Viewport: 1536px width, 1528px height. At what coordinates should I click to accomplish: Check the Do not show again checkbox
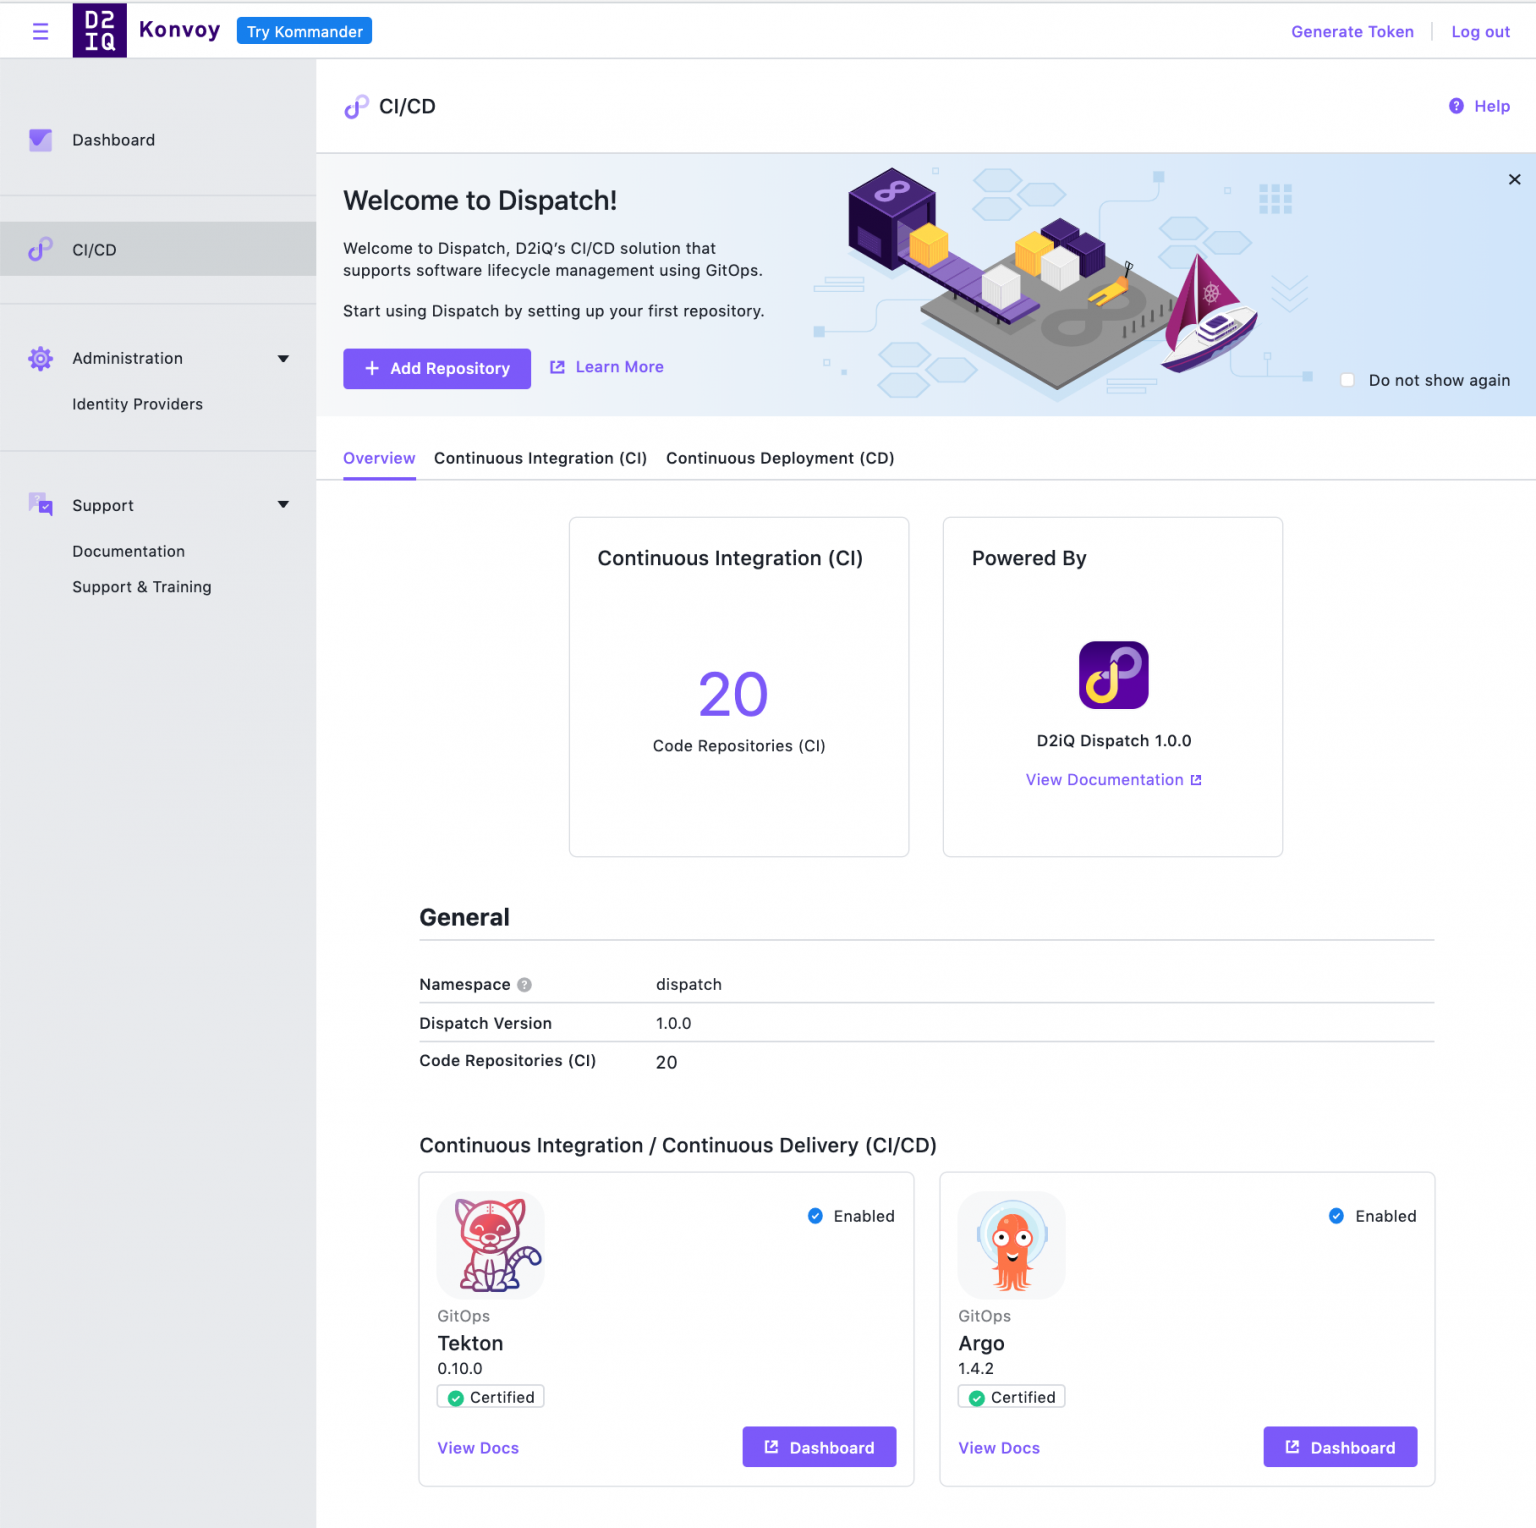pos(1347,380)
